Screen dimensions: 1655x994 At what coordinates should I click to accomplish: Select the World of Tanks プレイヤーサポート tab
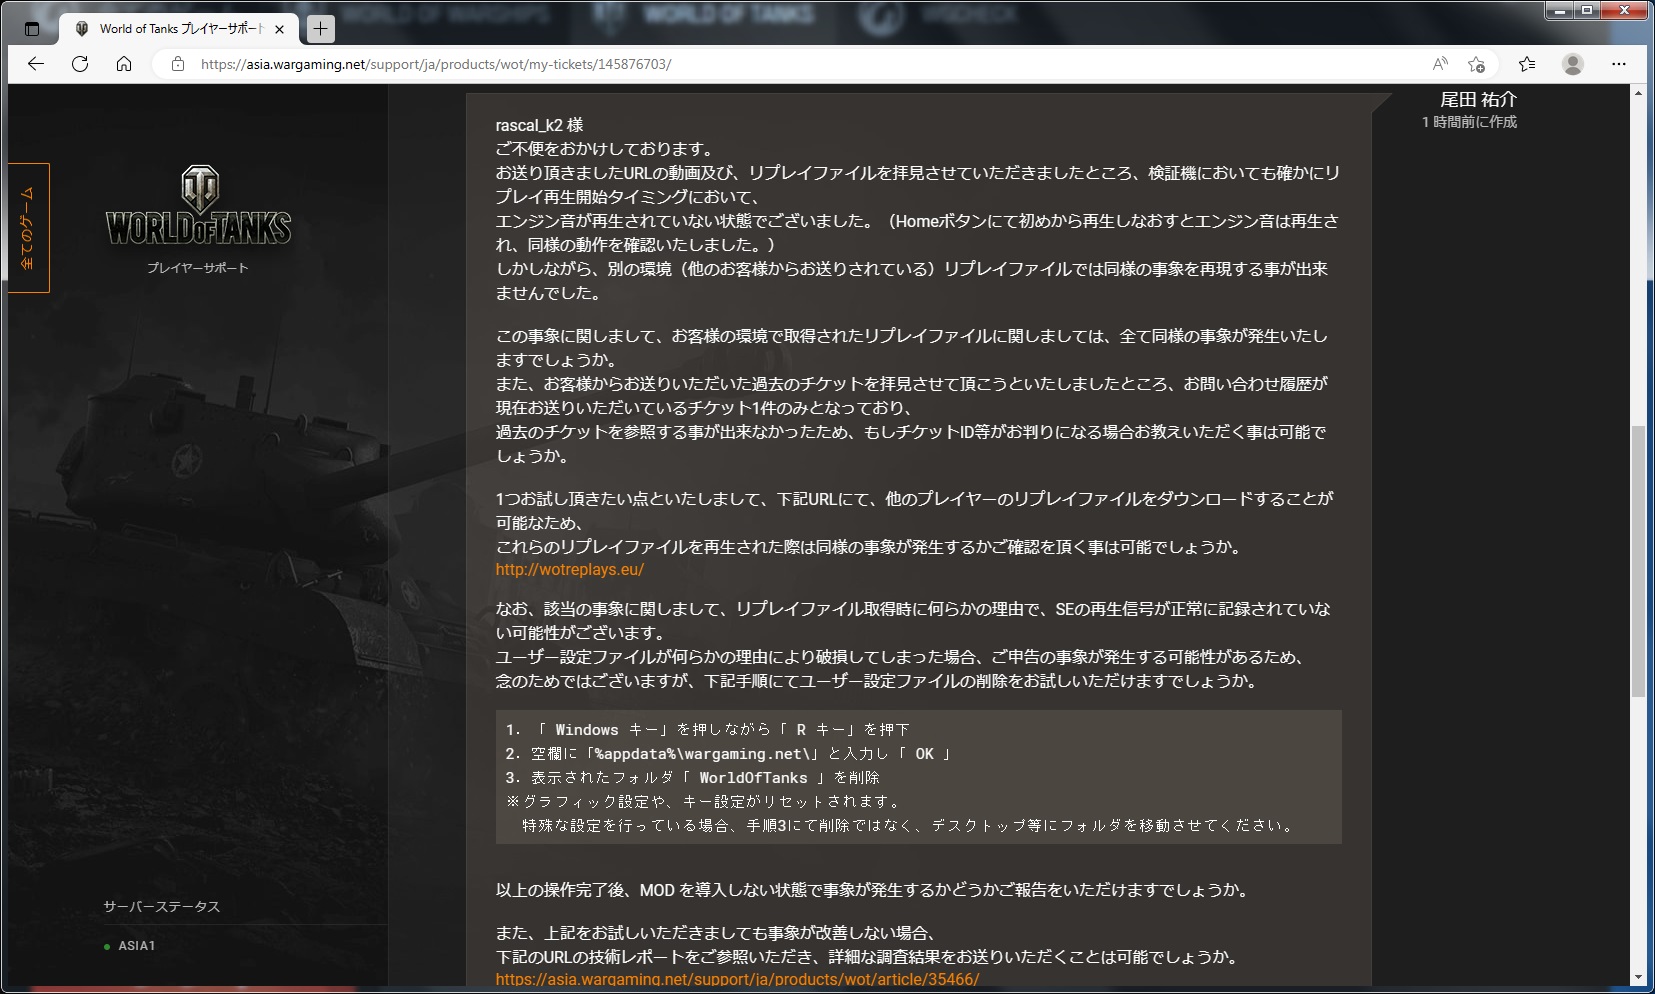[180, 29]
